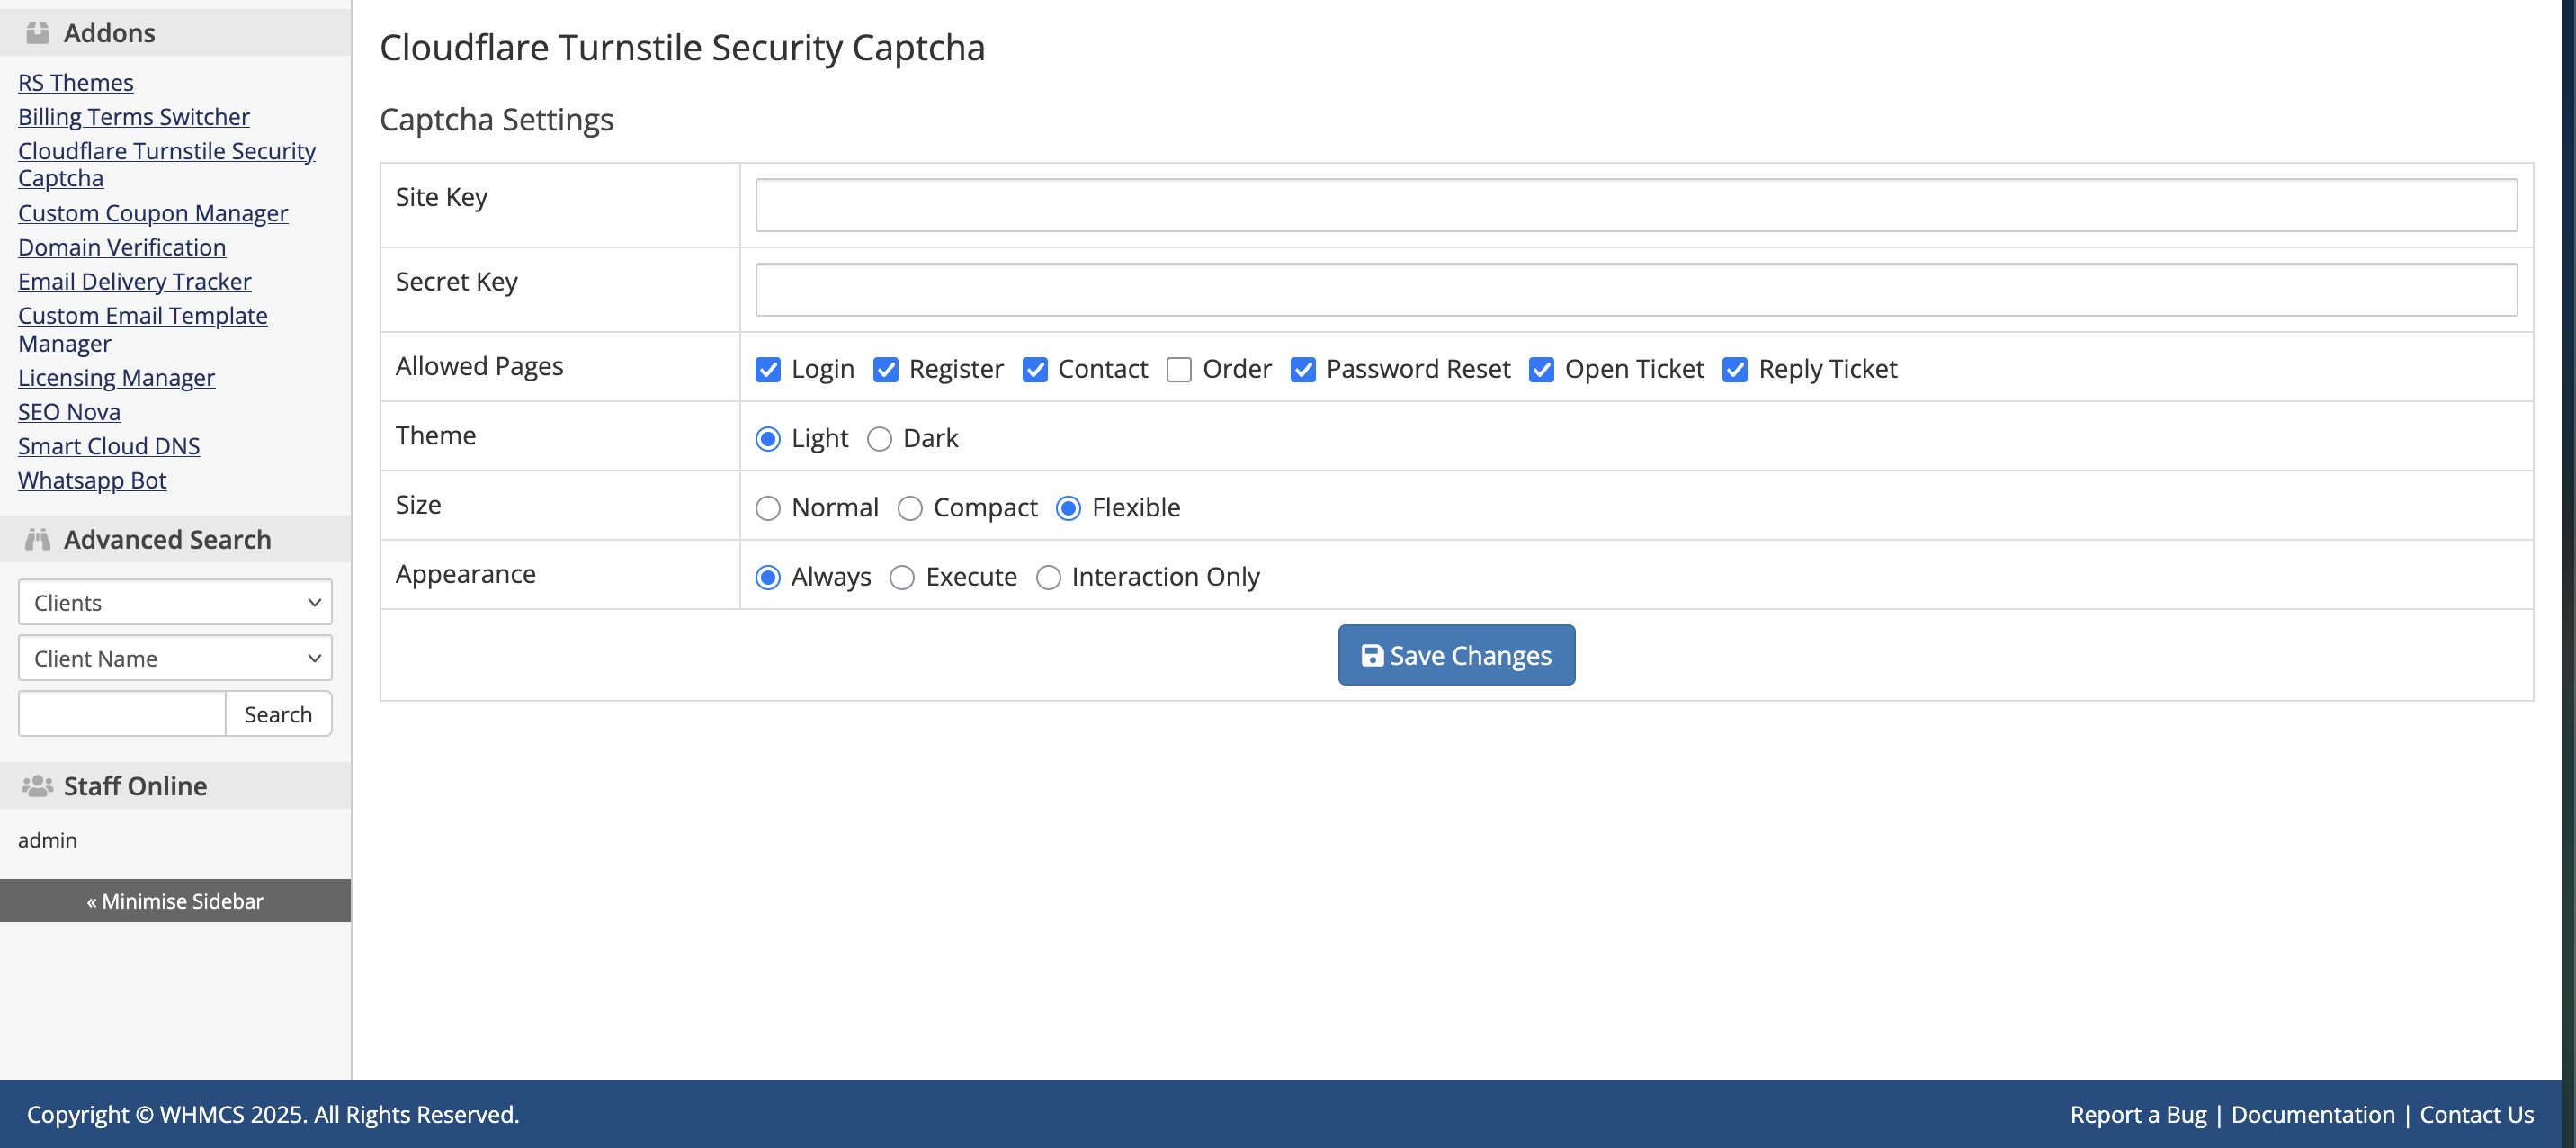Choose the Compact size option
This screenshot has height=1148, width=2576.
(909, 508)
